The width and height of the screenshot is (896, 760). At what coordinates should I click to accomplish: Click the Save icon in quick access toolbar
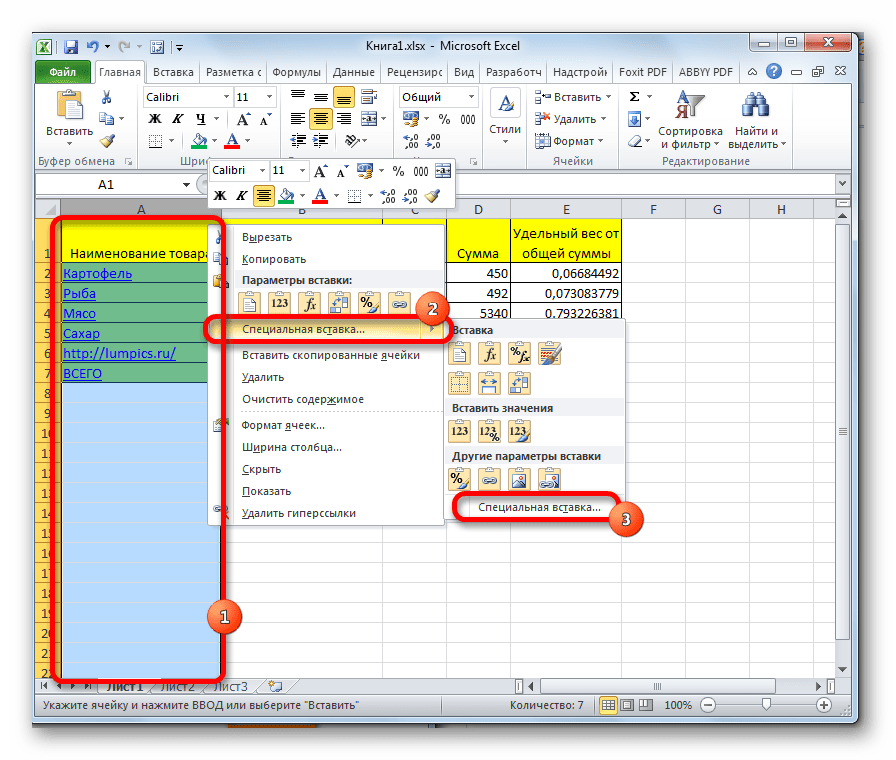point(71,46)
